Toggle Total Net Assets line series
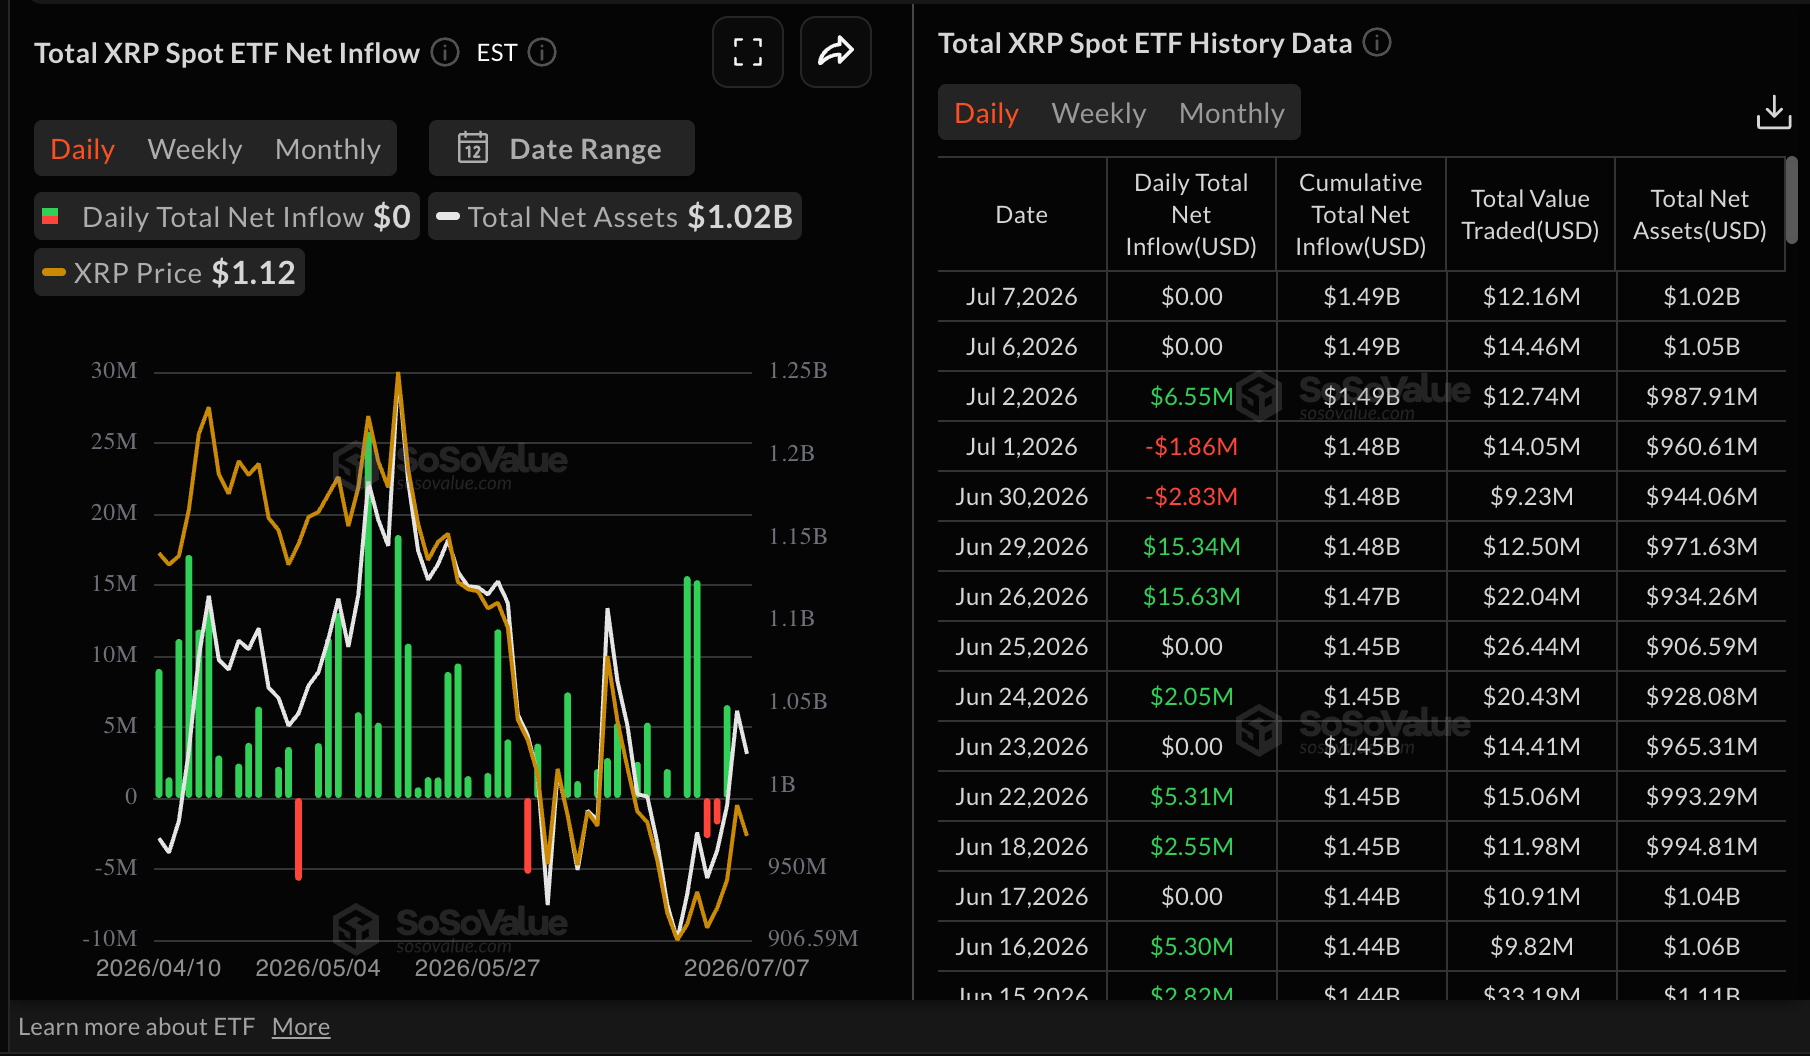Image resolution: width=1810 pixels, height=1056 pixels. click(x=615, y=216)
